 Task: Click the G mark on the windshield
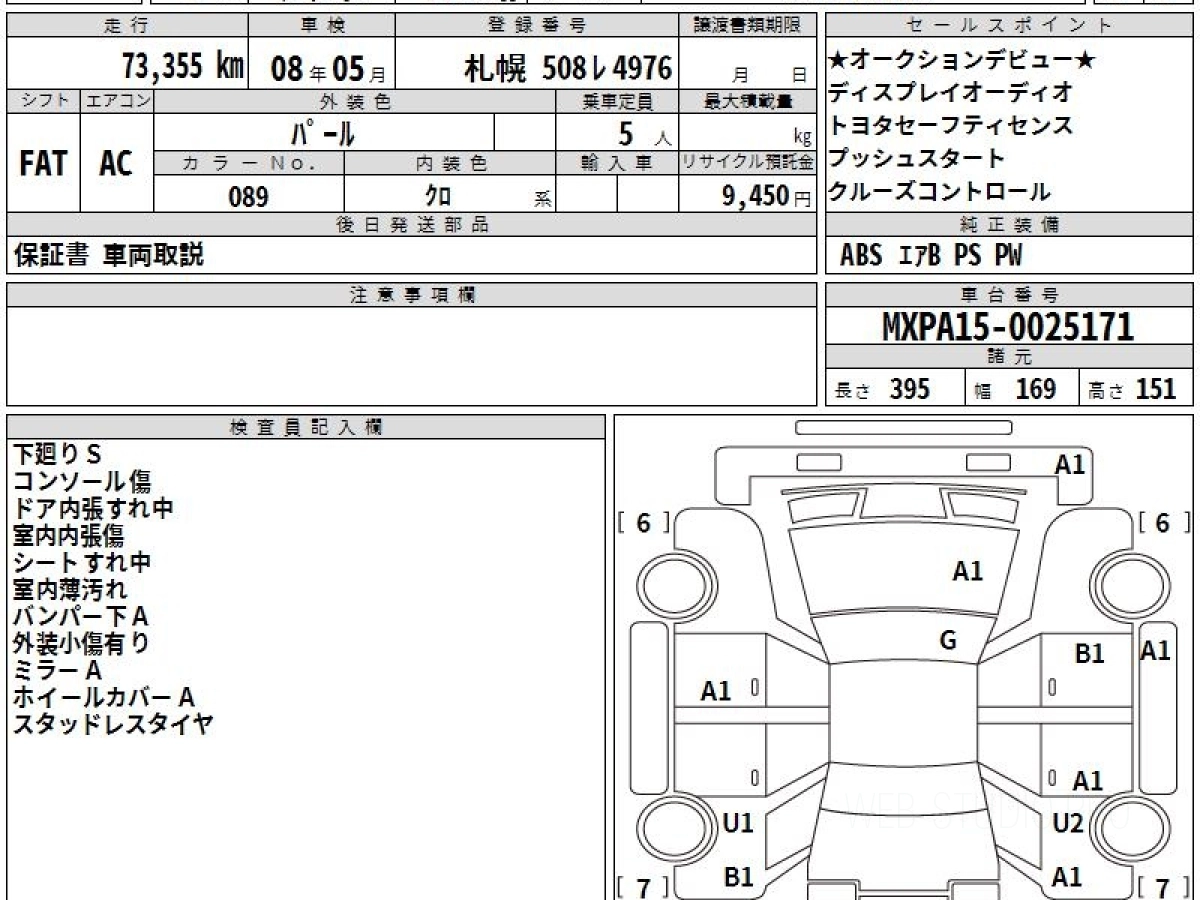click(948, 642)
